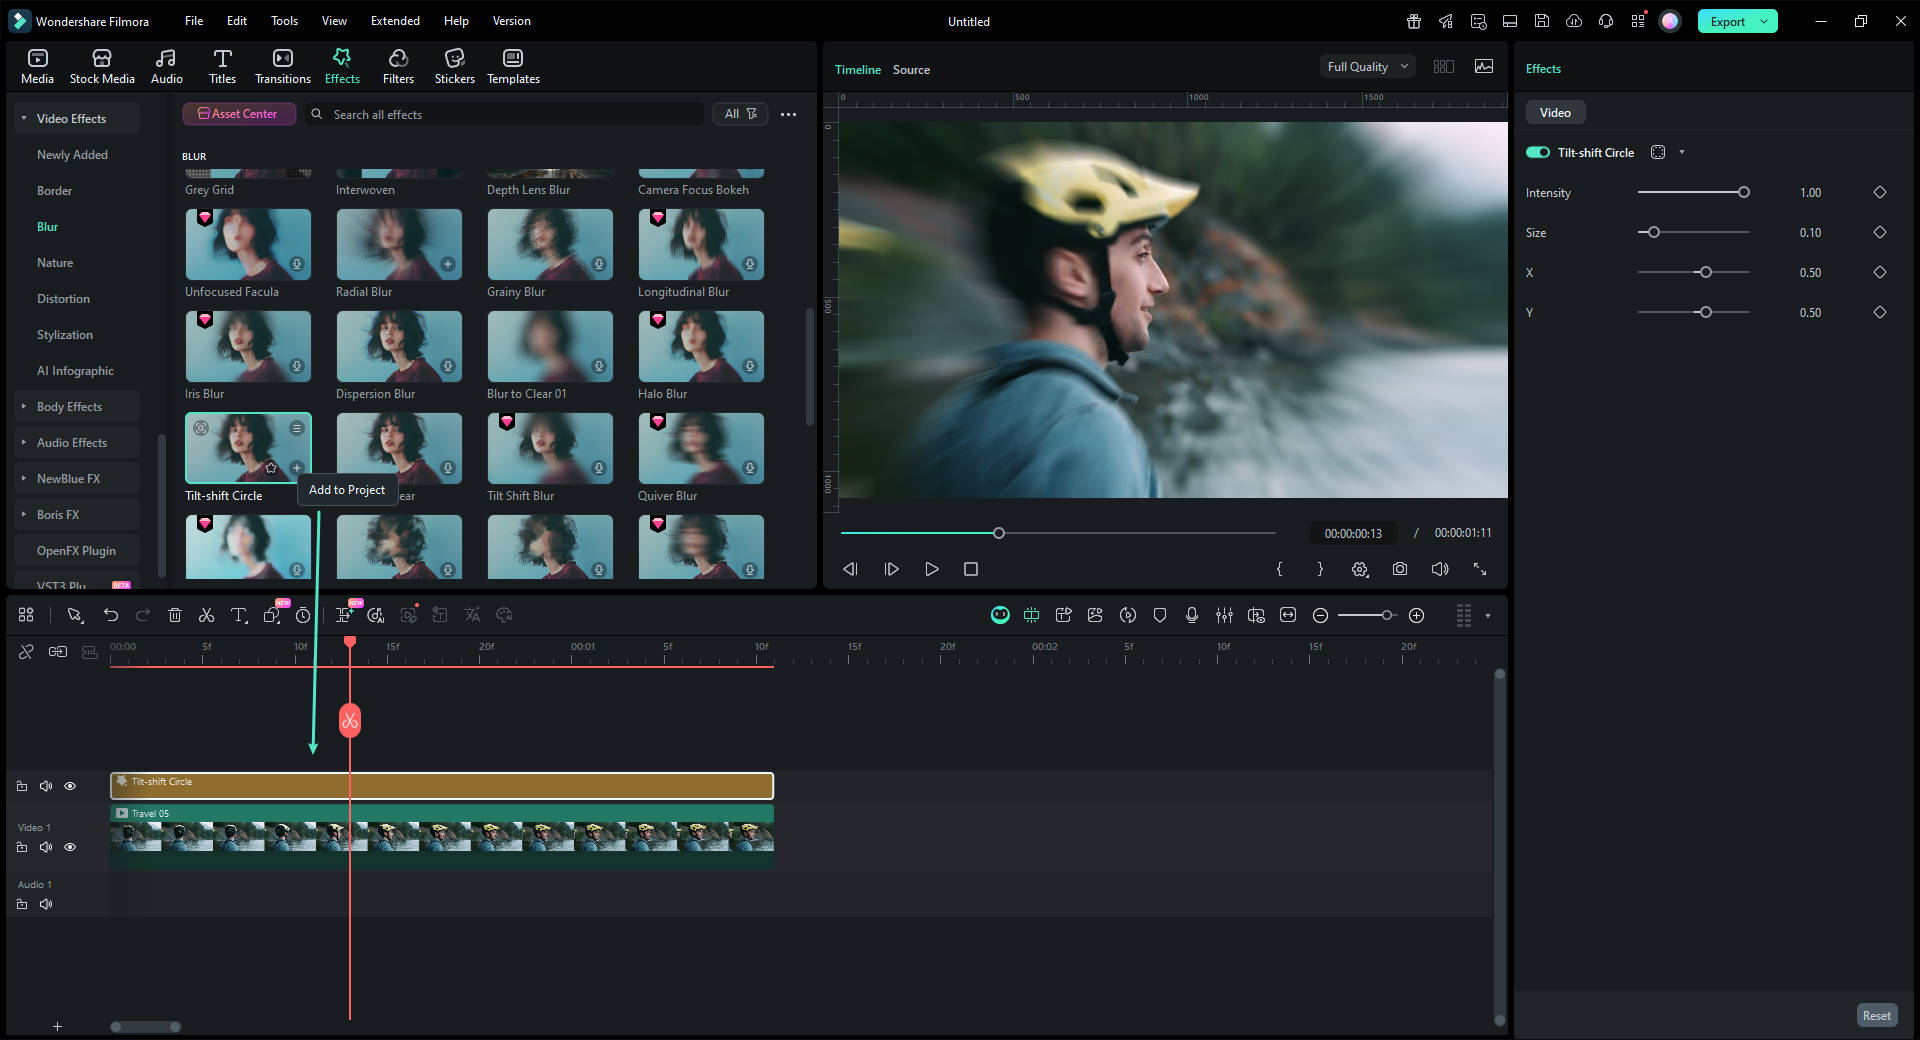This screenshot has width=1920, height=1040.
Task: Click the Reset button
Action: tap(1876, 1015)
